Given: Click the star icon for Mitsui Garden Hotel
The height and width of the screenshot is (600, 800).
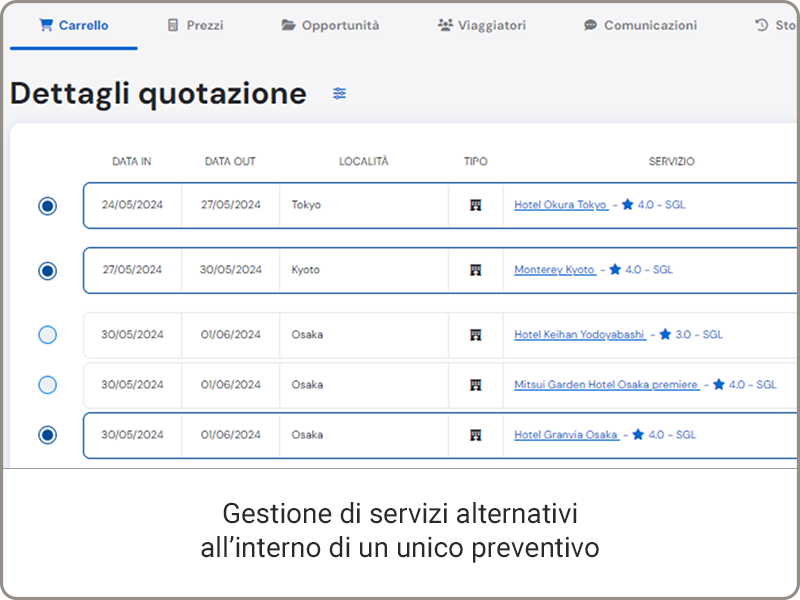Looking at the screenshot, I should [719, 384].
